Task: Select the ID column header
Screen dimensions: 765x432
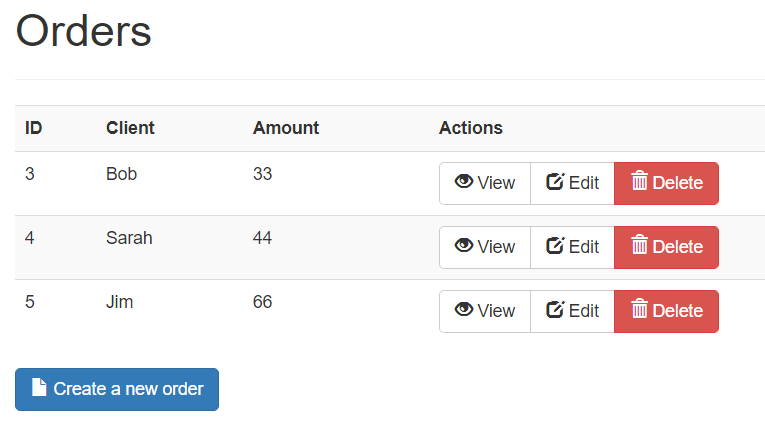Action: tap(34, 128)
